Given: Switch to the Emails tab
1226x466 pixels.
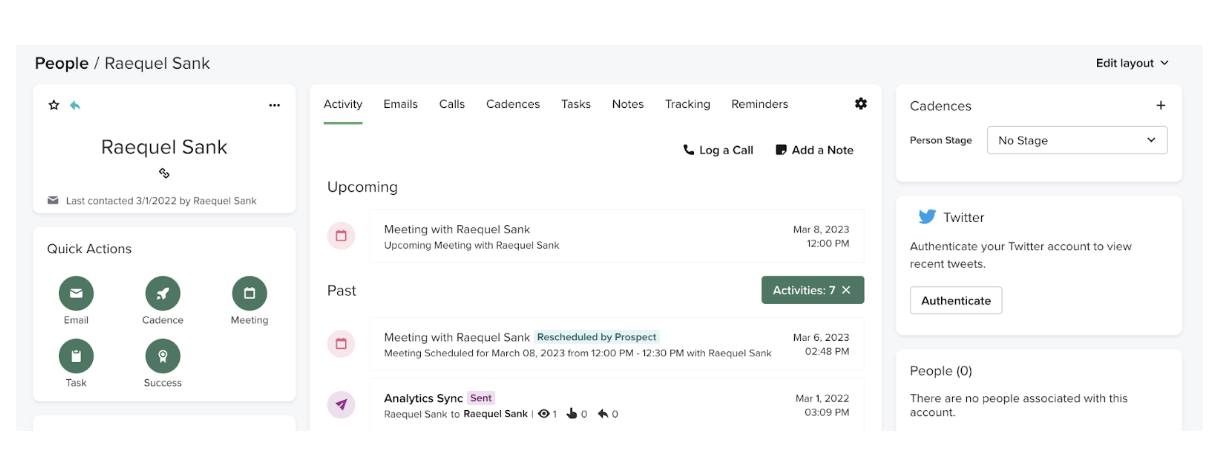Looking at the screenshot, I should coord(400,104).
